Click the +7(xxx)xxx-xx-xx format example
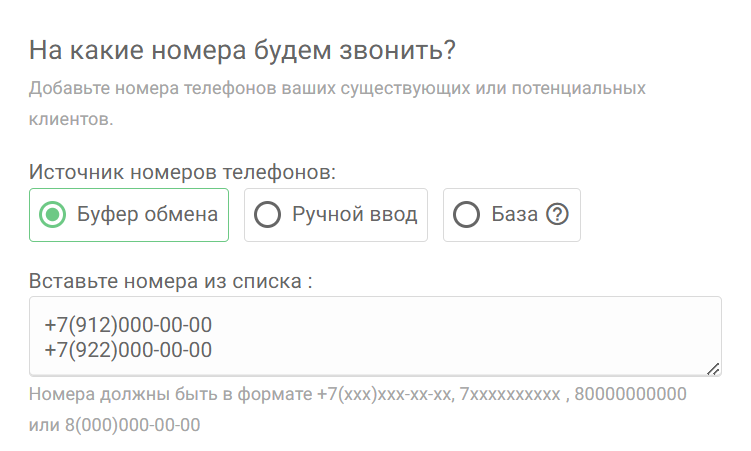The height and width of the screenshot is (451, 751). pos(383,395)
